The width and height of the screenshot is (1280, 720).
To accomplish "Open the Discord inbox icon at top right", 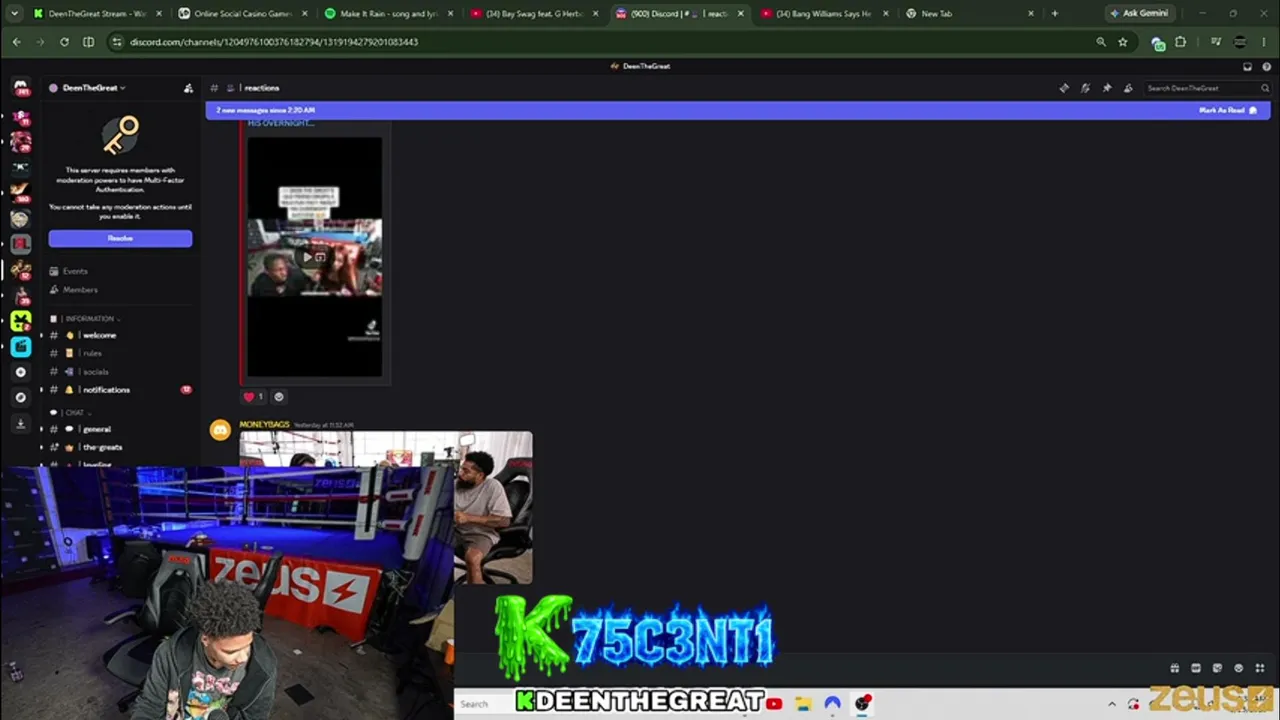I will [1247, 66].
